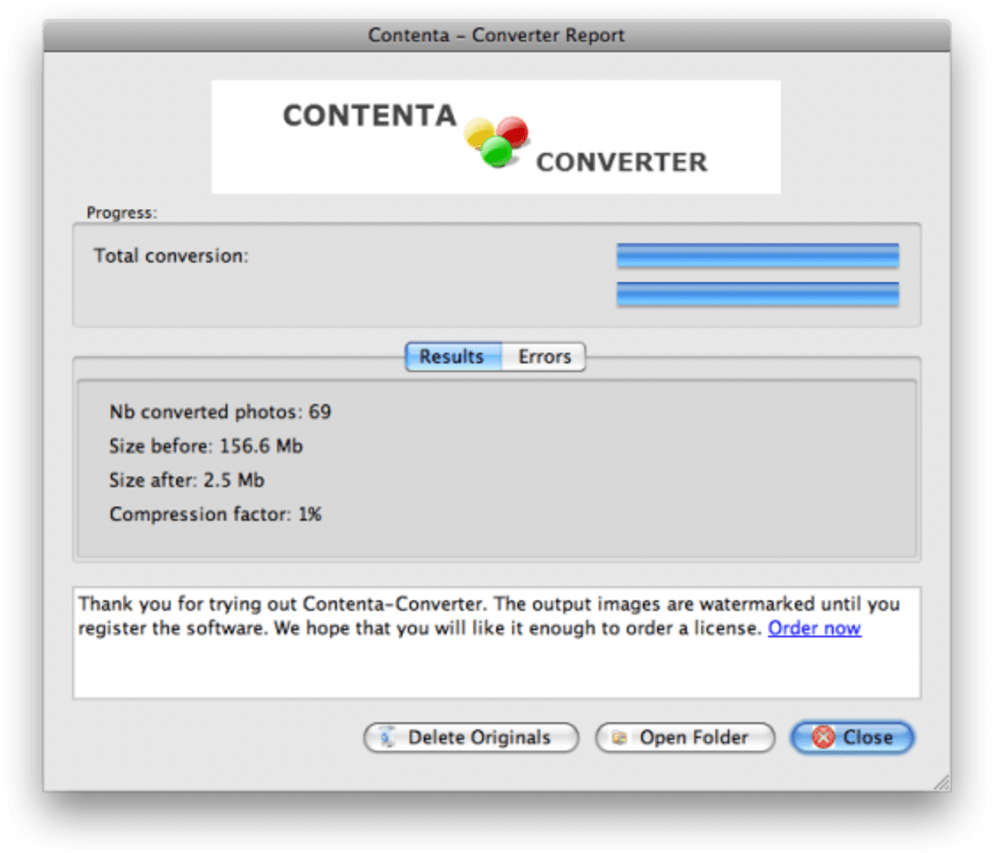Image resolution: width=993 pixels, height=853 pixels.
Task: Switch to the Results tab
Action: (452, 357)
